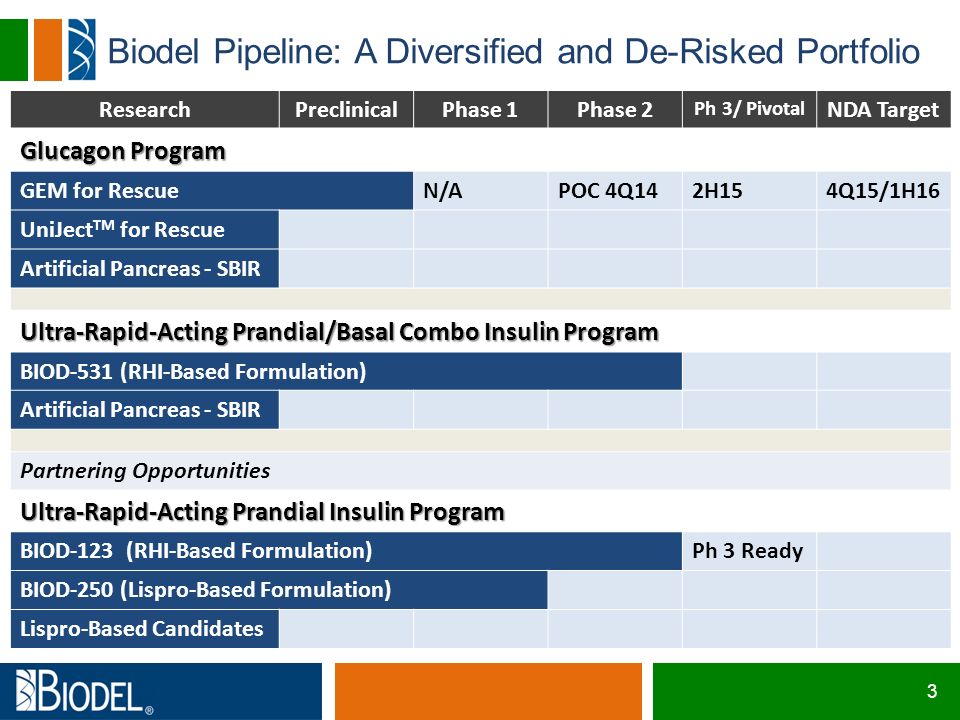
Task: Select 'Ultra-Rapid-Acting Prandial/Basal Combo Insulin Program' heading
Action: coord(339,332)
